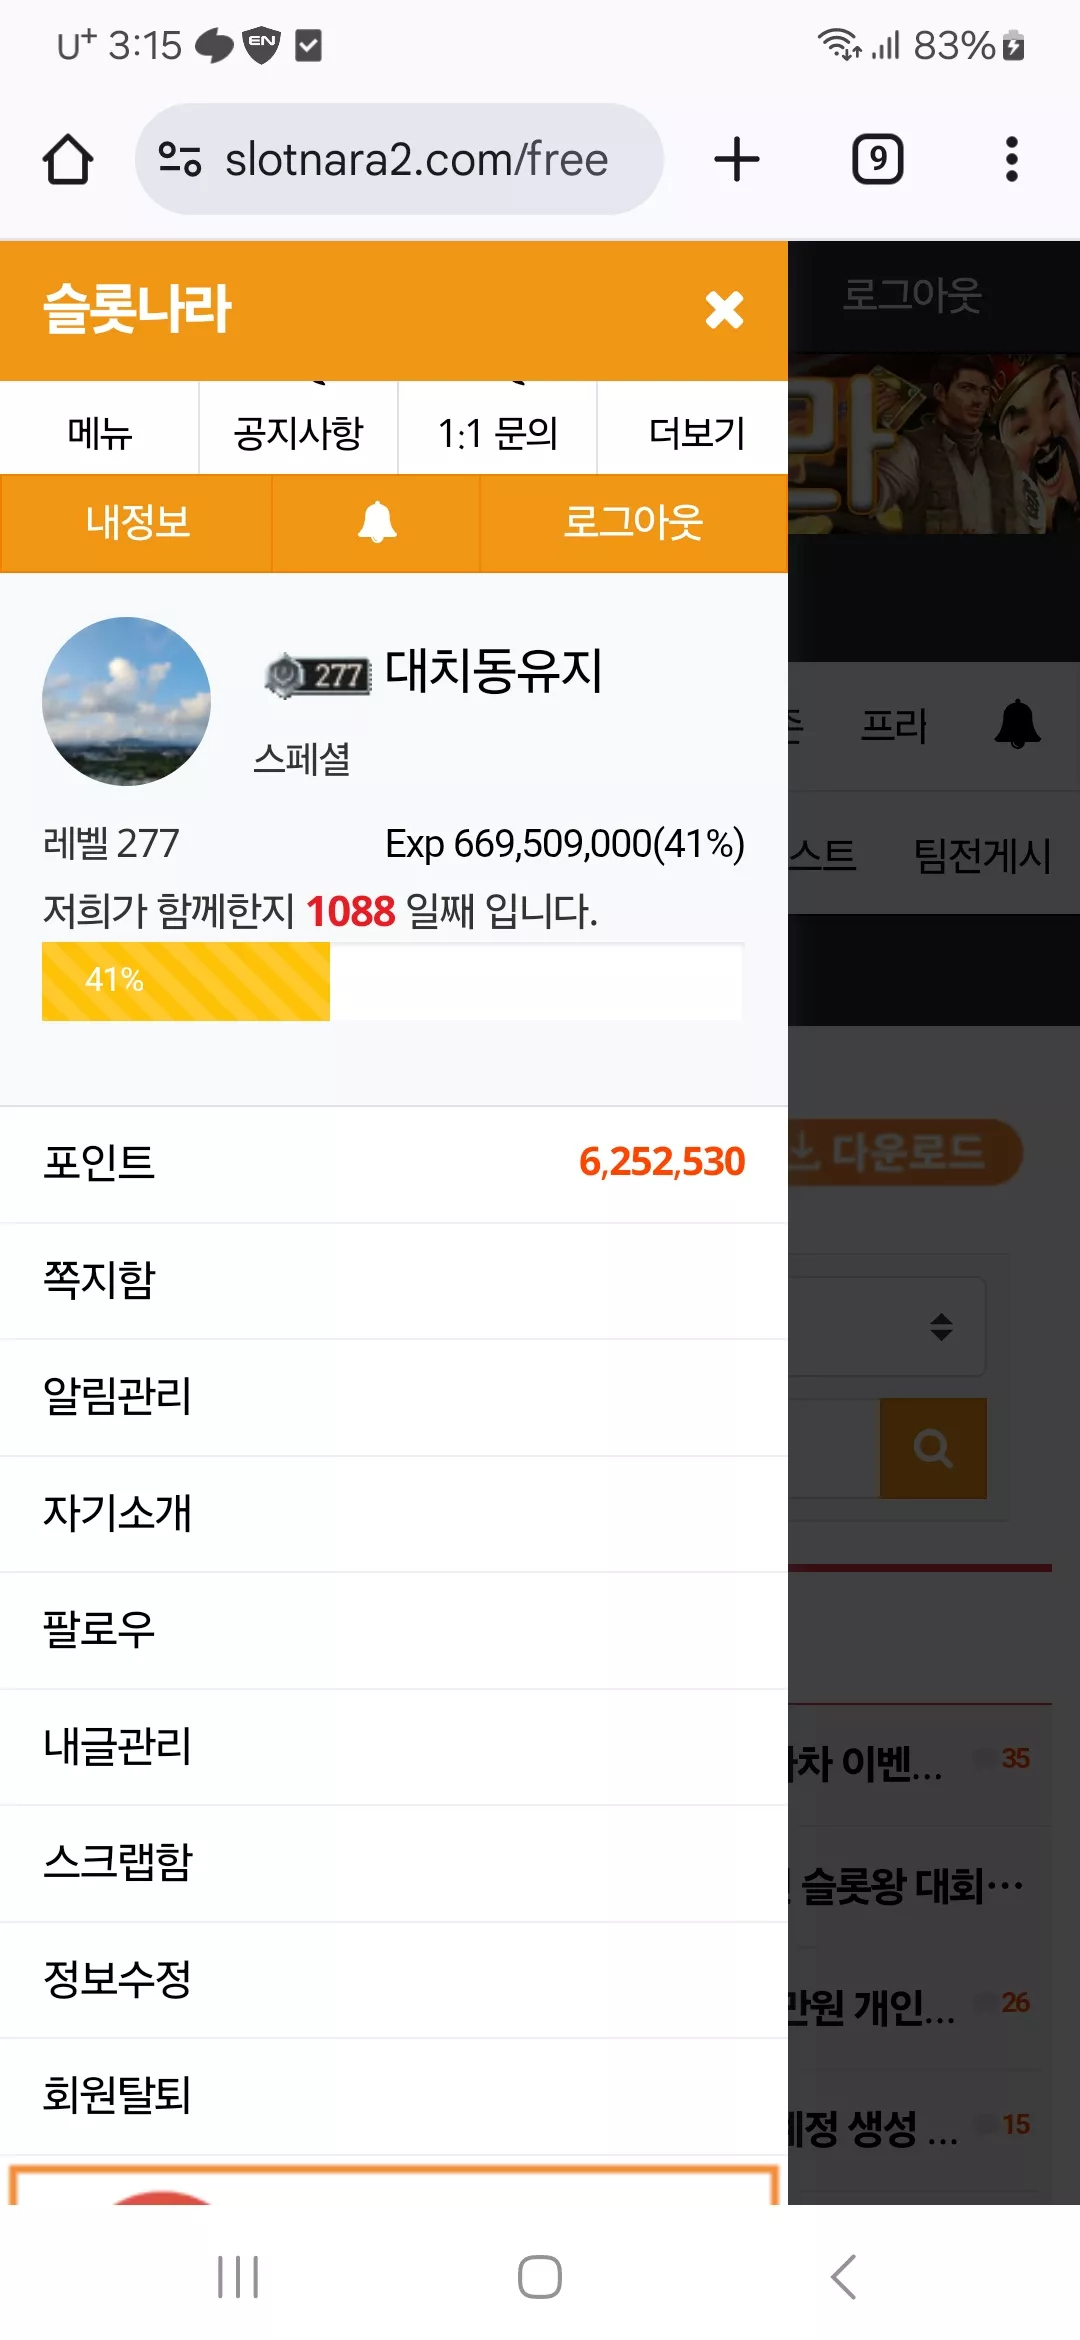
Task: Click the orange search magnifier button
Action: pyautogui.click(x=933, y=1448)
